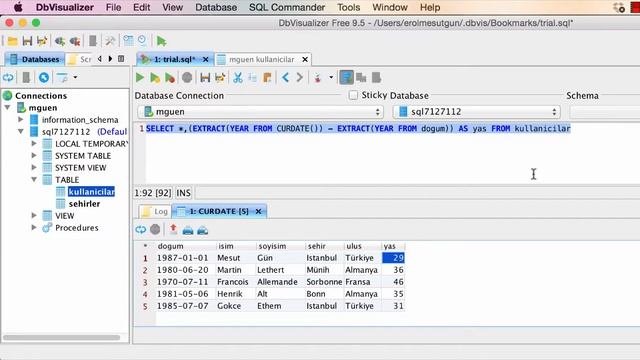Click the clock monitor icon in the main toolbar
This screenshot has height=360, width=640.
click(142, 40)
